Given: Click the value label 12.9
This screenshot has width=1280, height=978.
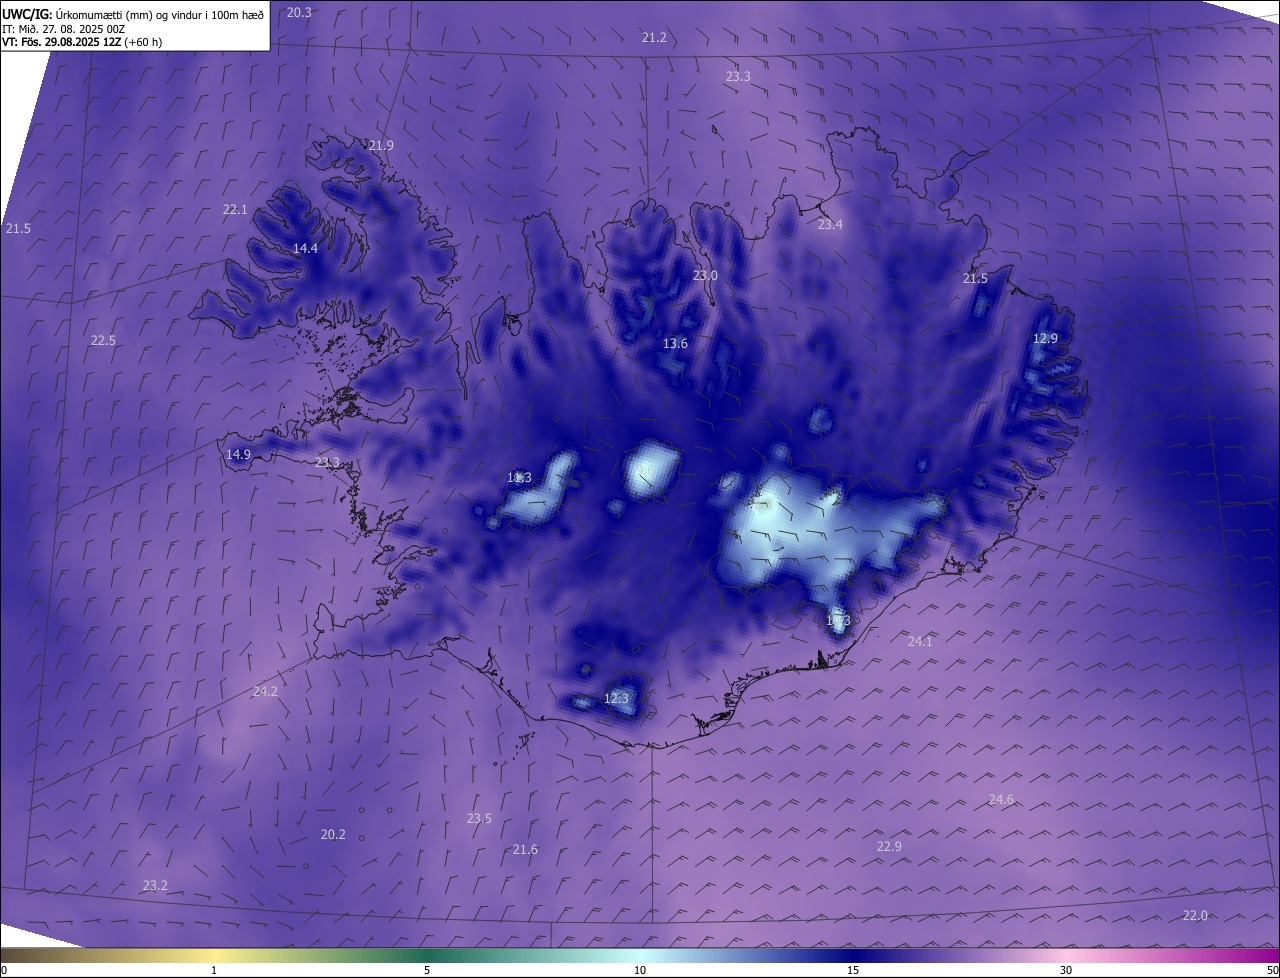Looking at the screenshot, I should point(1045,338).
